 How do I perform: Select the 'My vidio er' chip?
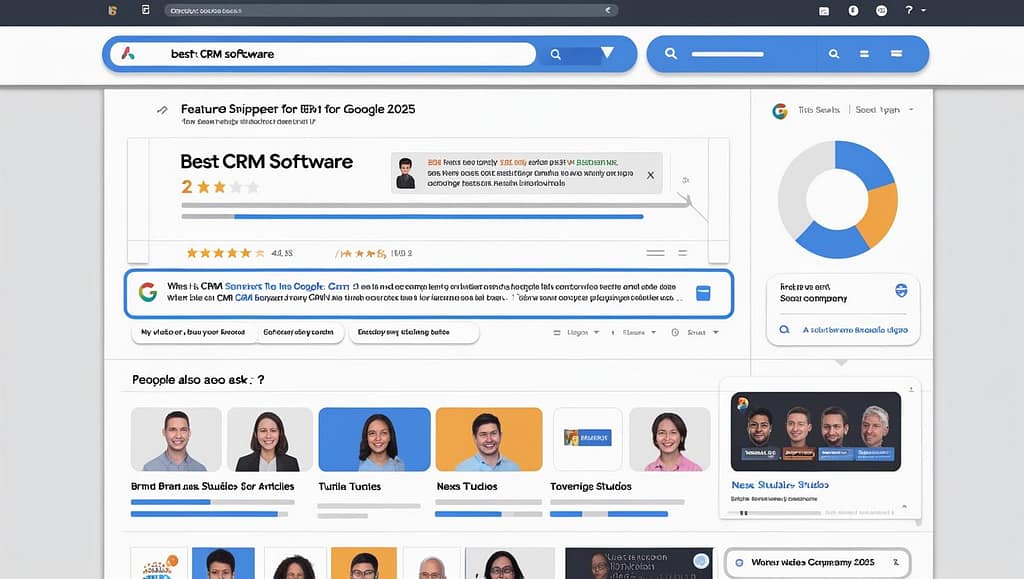(x=193, y=332)
